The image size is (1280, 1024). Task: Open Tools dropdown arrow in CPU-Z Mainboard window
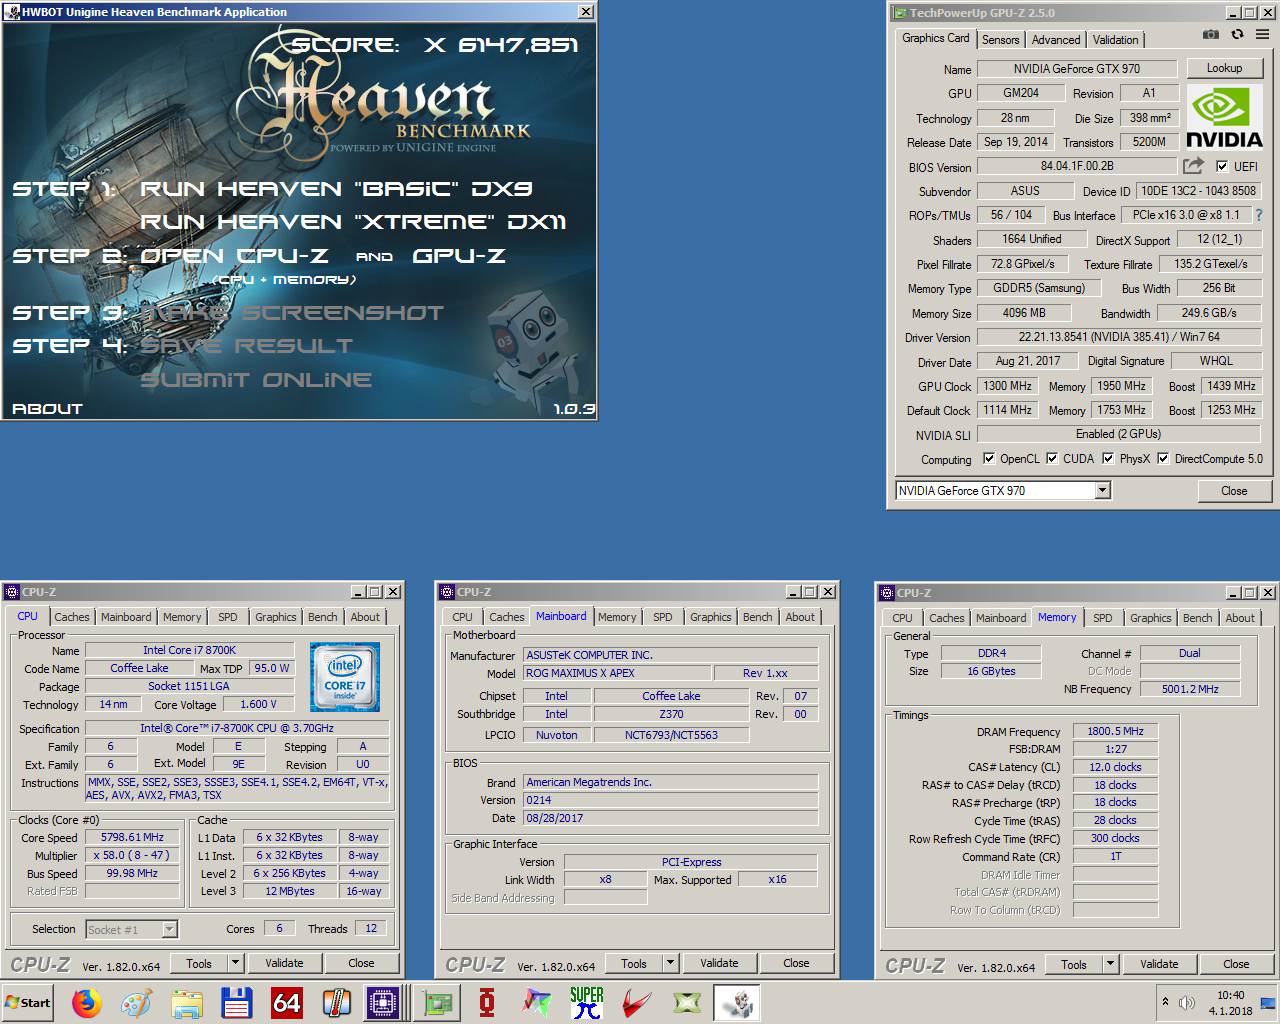tap(670, 964)
